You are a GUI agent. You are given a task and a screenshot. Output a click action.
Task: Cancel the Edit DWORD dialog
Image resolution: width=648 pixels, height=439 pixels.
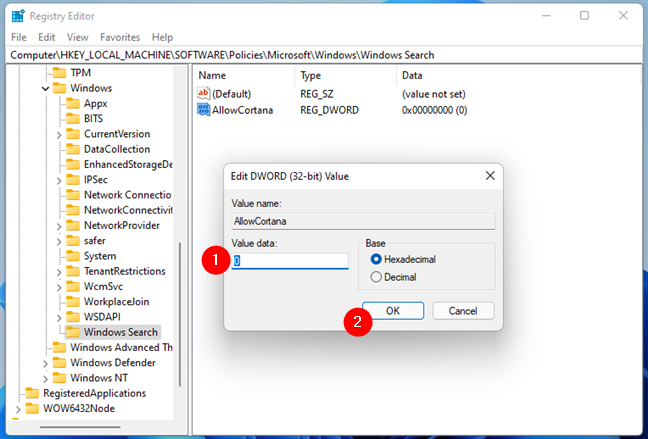click(x=463, y=311)
